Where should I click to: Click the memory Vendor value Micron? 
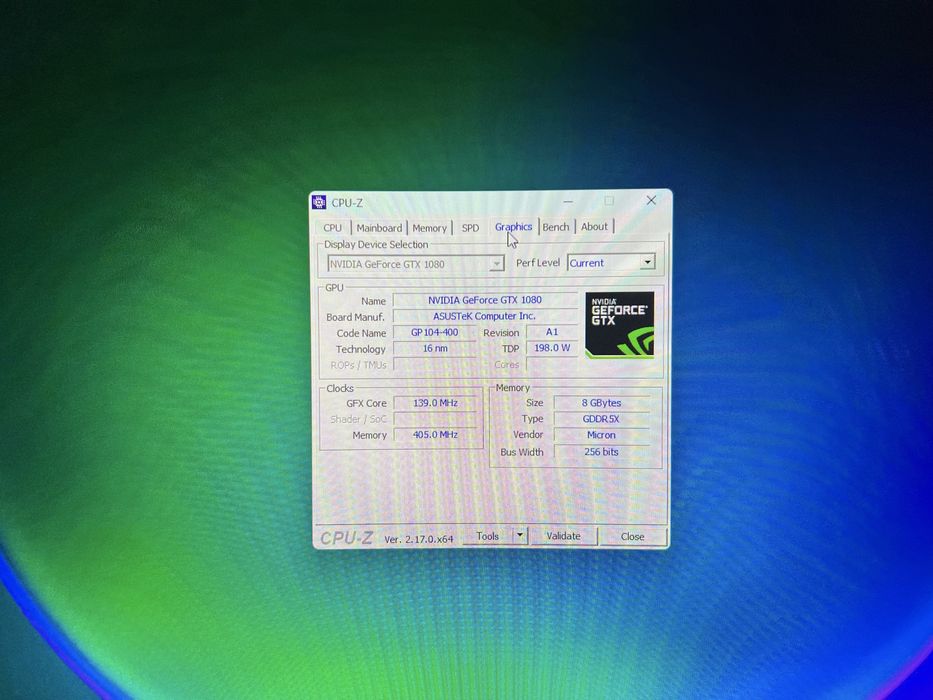602,435
